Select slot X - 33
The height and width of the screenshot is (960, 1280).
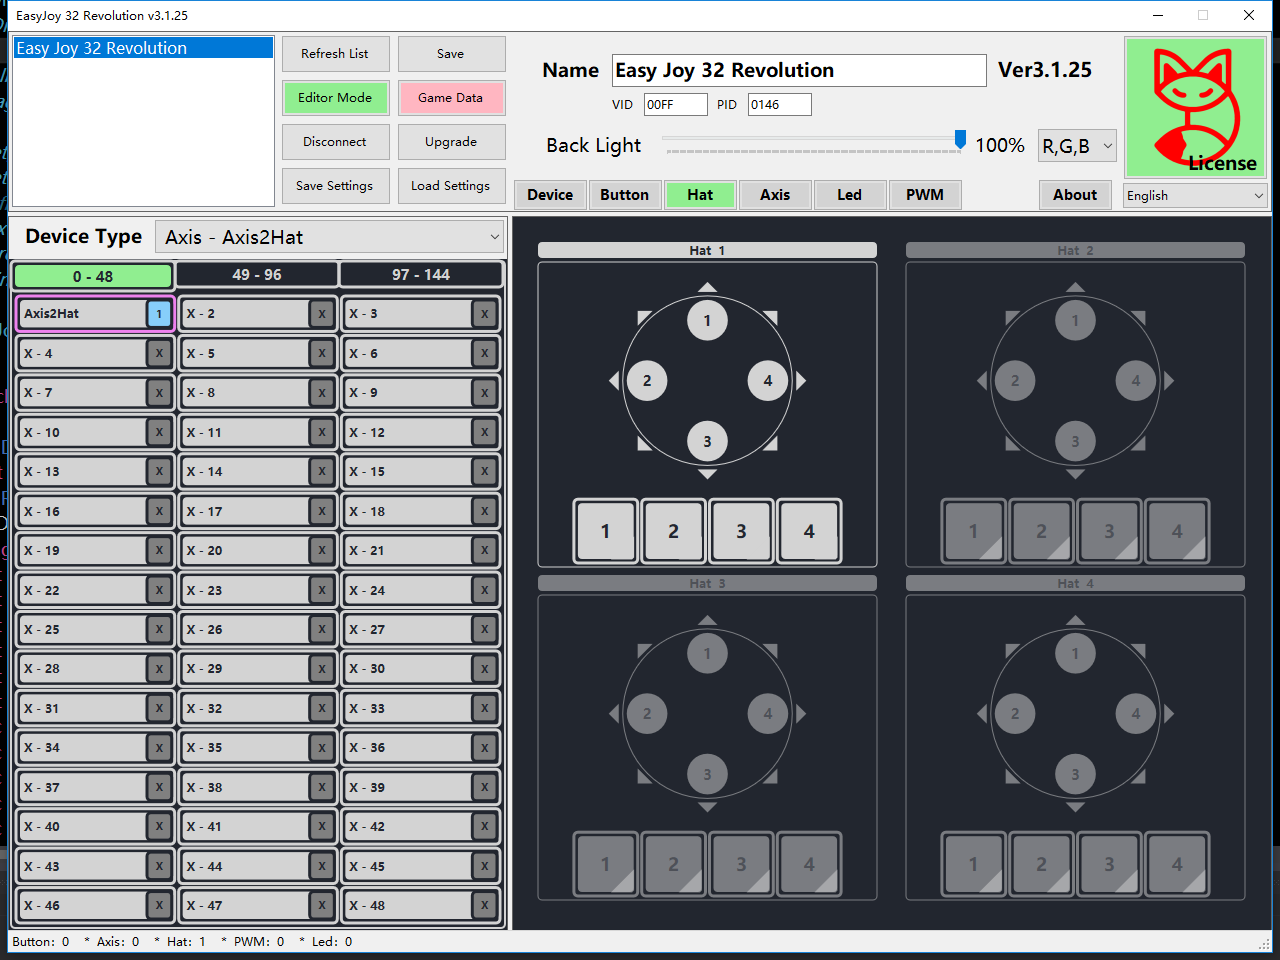point(421,708)
